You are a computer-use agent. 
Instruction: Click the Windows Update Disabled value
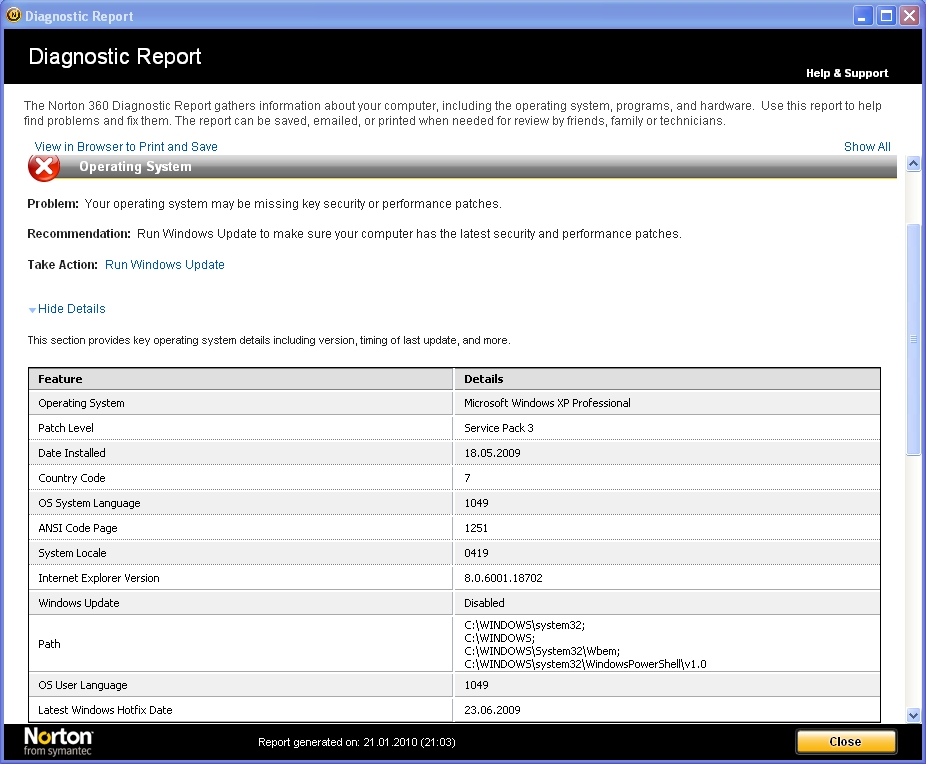[484, 603]
